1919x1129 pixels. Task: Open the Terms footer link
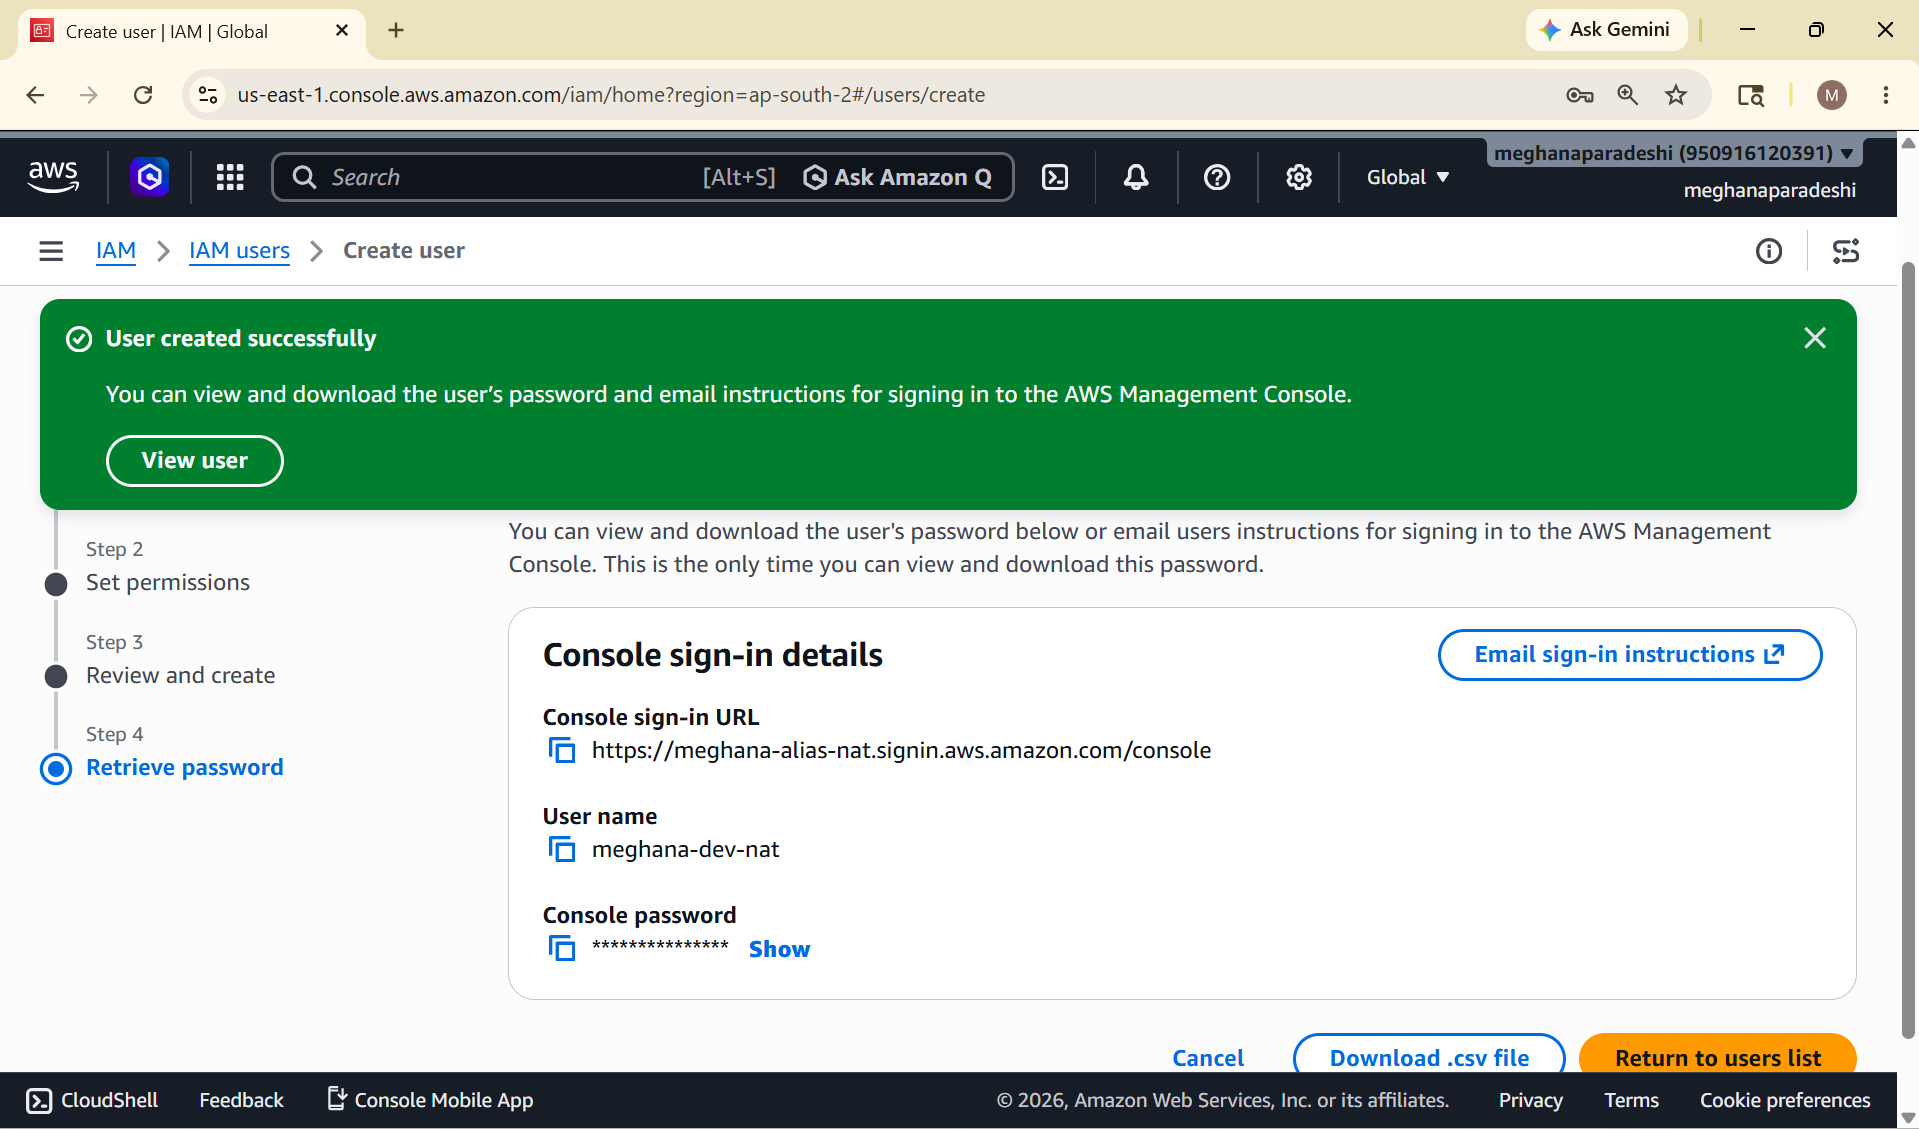tap(1631, 1100)
